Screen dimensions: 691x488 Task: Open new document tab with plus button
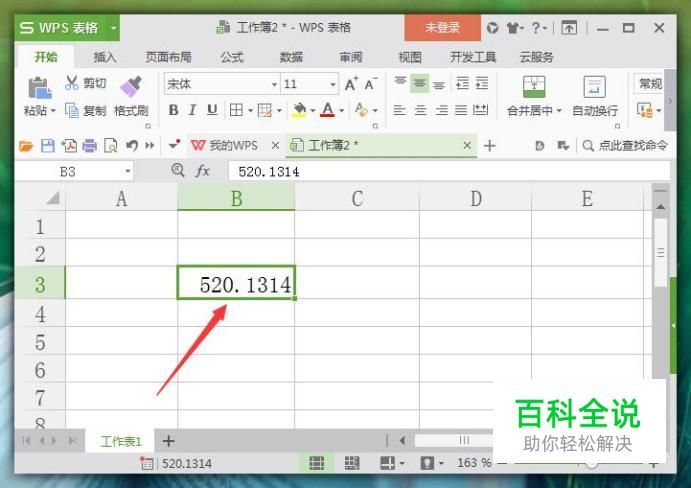(490, 145)
